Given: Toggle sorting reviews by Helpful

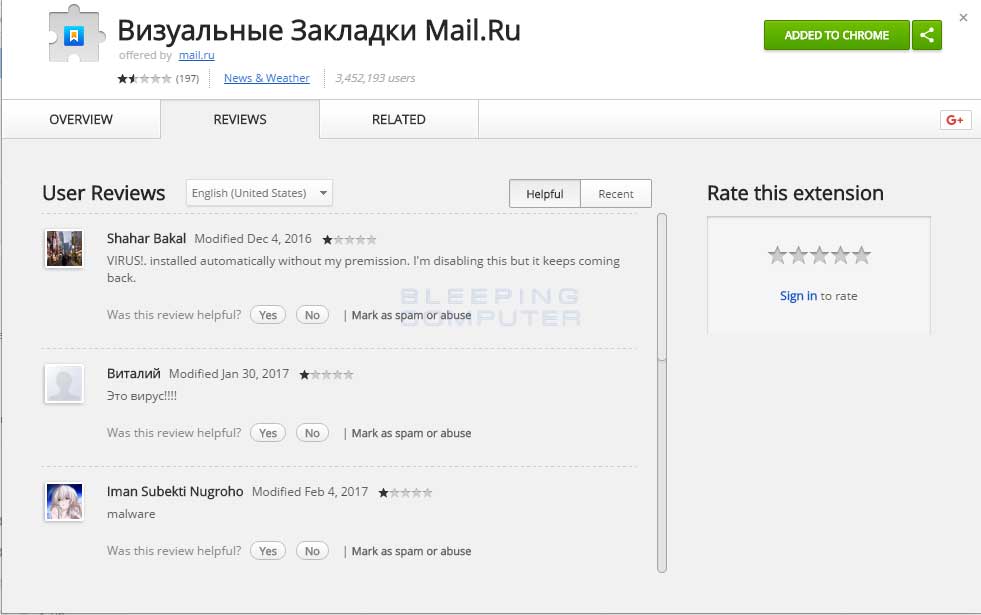Looking at the screenshot, I should [x=545, y=193].
